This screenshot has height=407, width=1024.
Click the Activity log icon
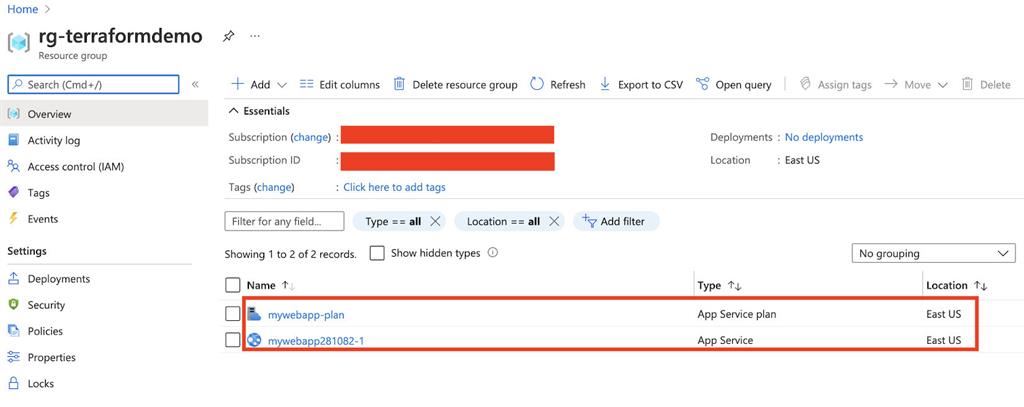(x=13, y=140)
